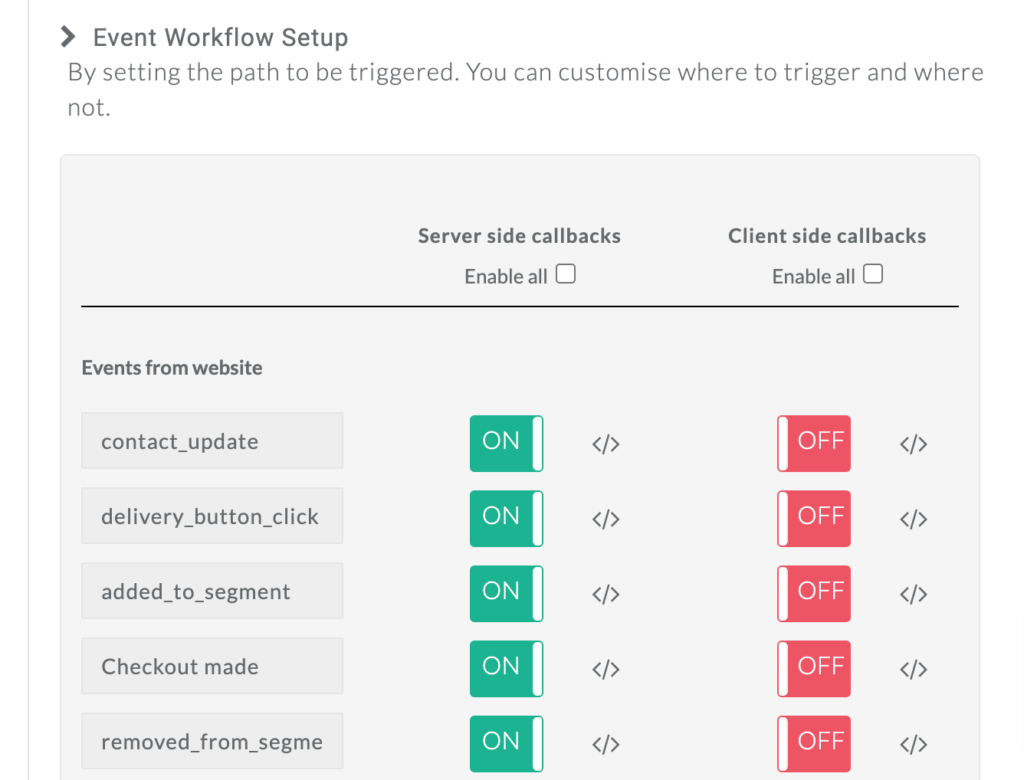Click the Checkout made event field
1024x780 pixels.
coord(212,666)
